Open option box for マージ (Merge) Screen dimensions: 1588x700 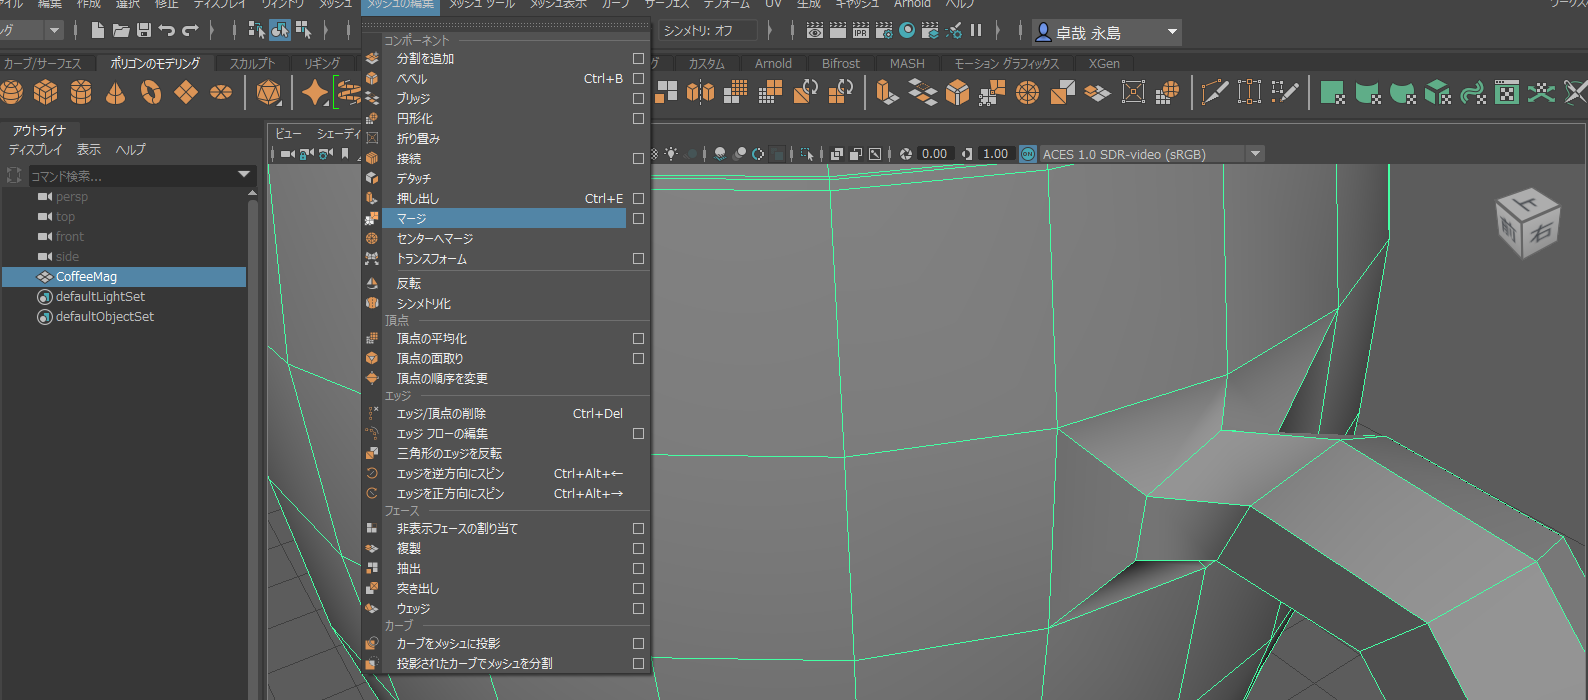pos(638,218)
